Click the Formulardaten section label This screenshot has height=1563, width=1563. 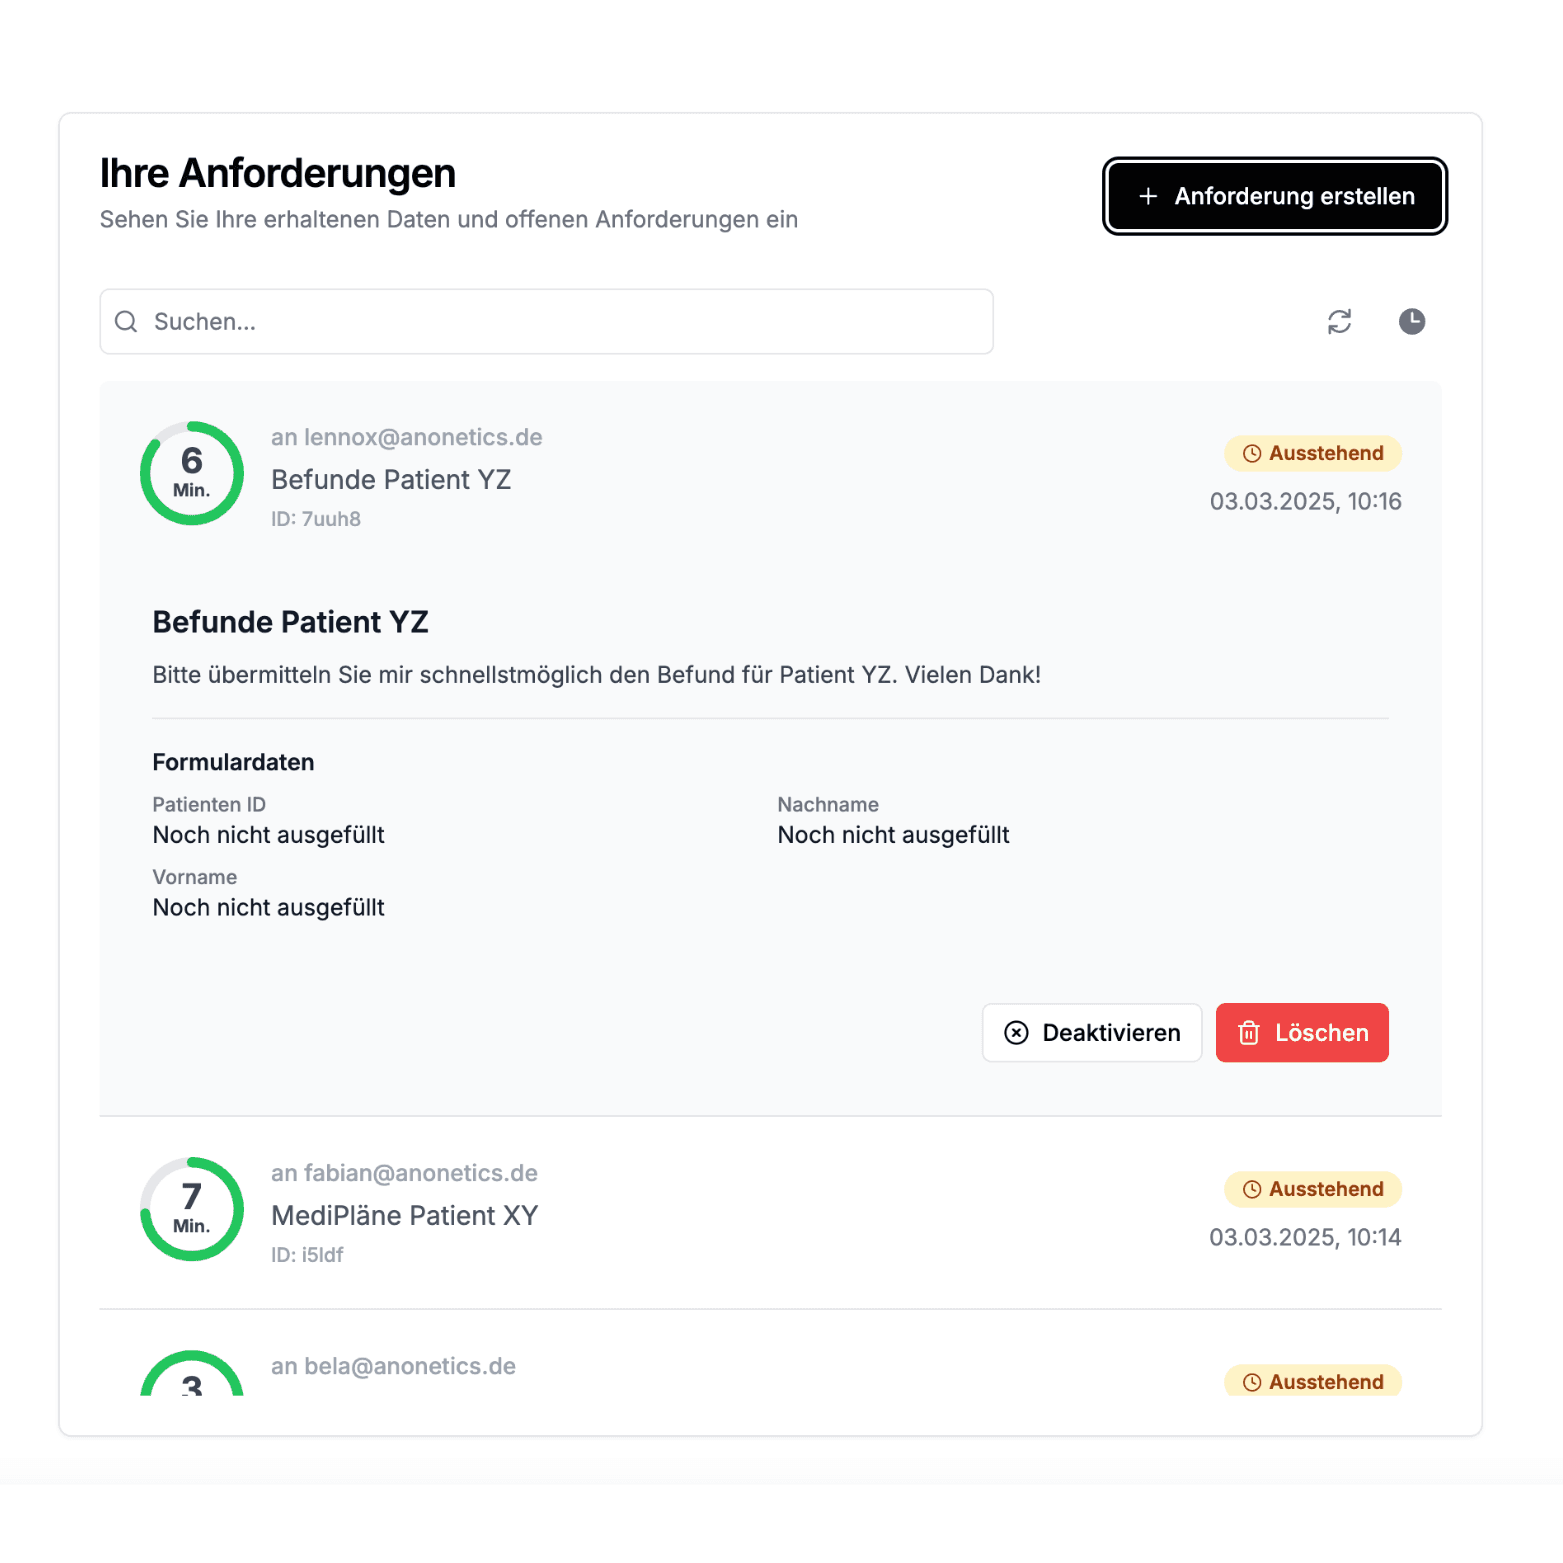point(233,762)
